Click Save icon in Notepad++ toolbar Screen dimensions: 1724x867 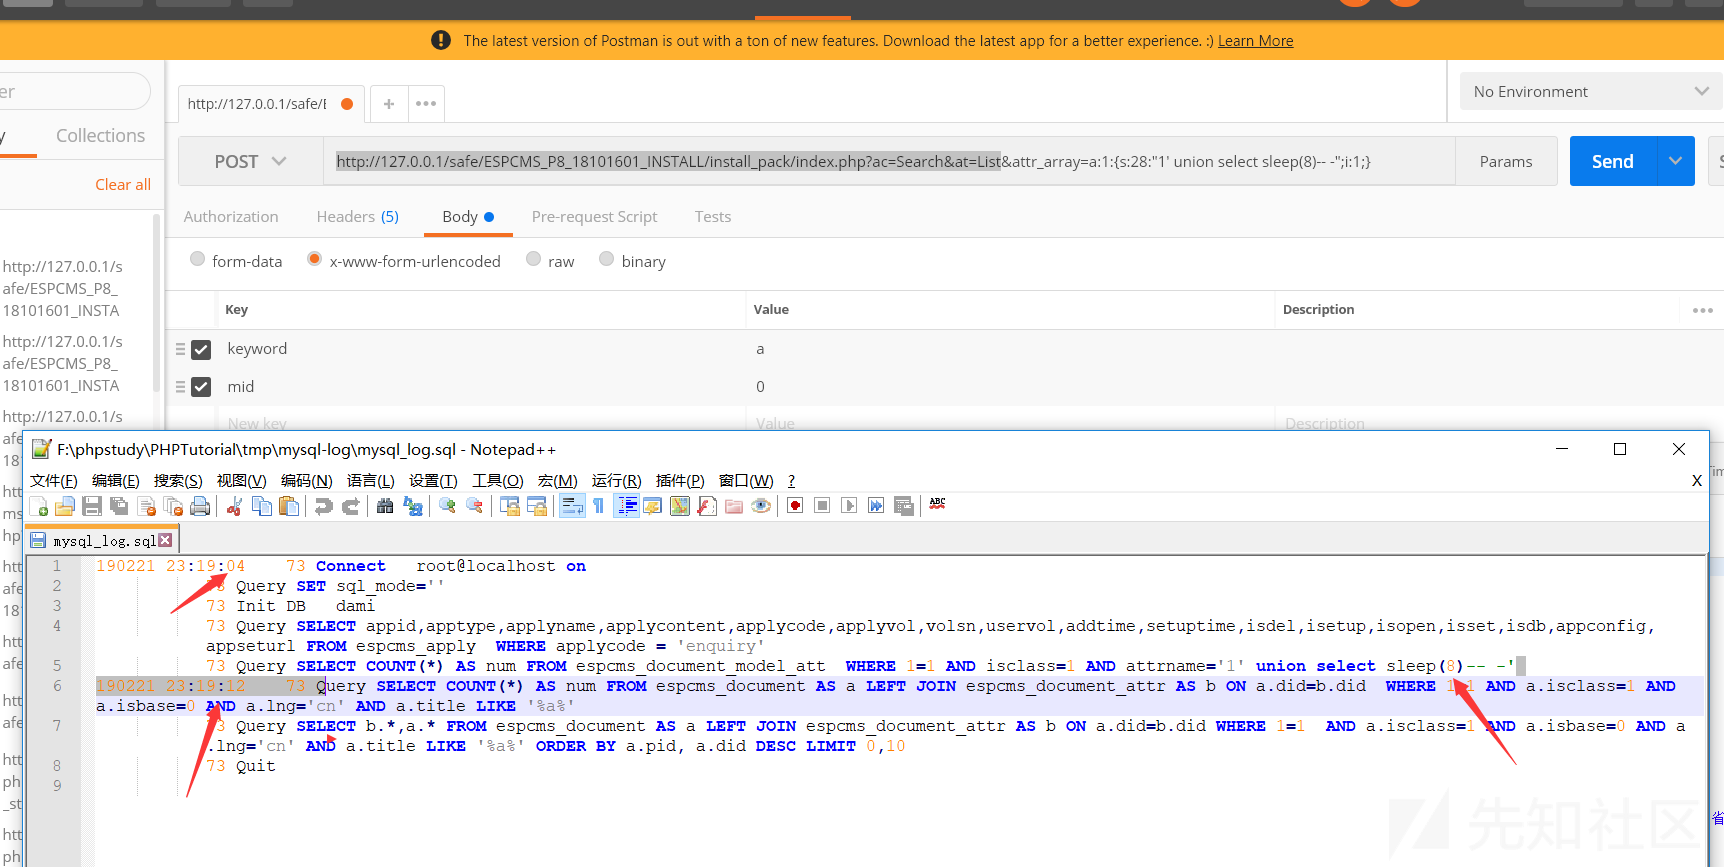[92, 506]
